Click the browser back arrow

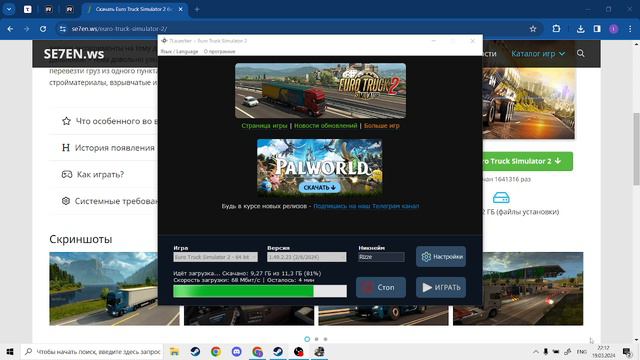tap(10, 29)
